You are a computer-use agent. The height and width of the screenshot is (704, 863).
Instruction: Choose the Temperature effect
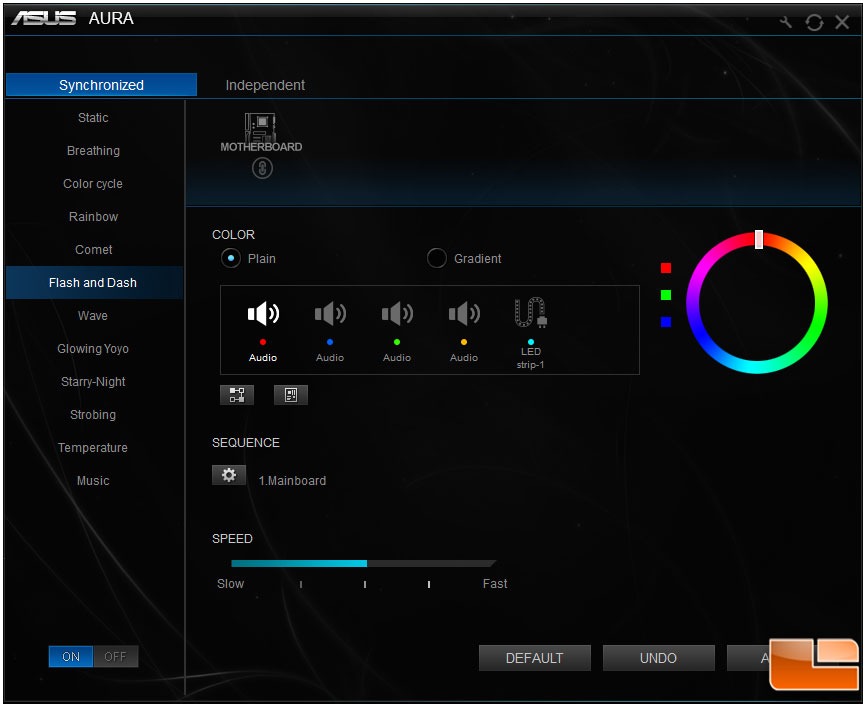(93, 448)
